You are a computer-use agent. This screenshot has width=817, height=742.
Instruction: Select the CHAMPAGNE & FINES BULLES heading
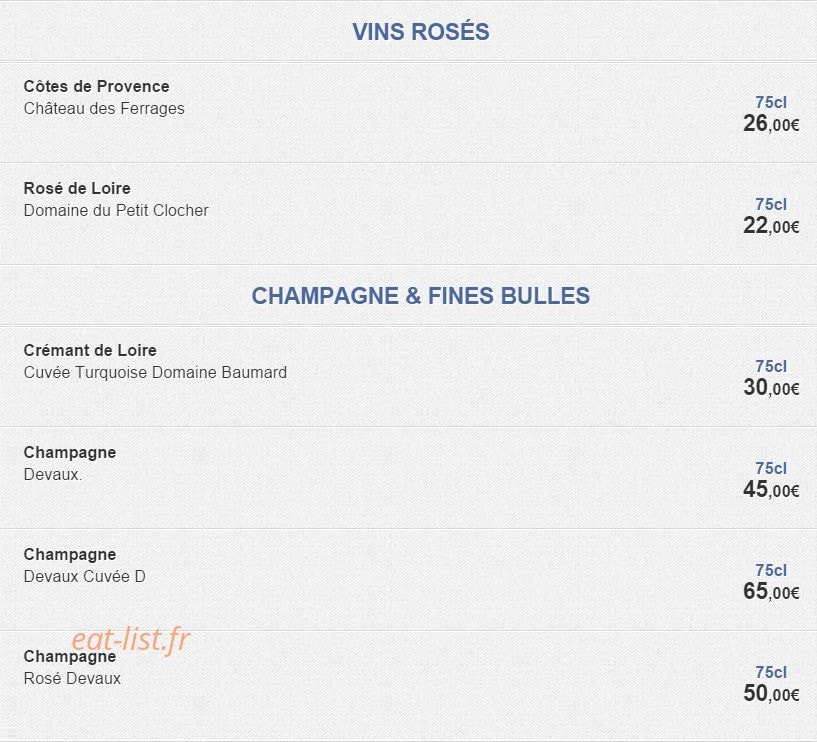(x=420, y=296)
